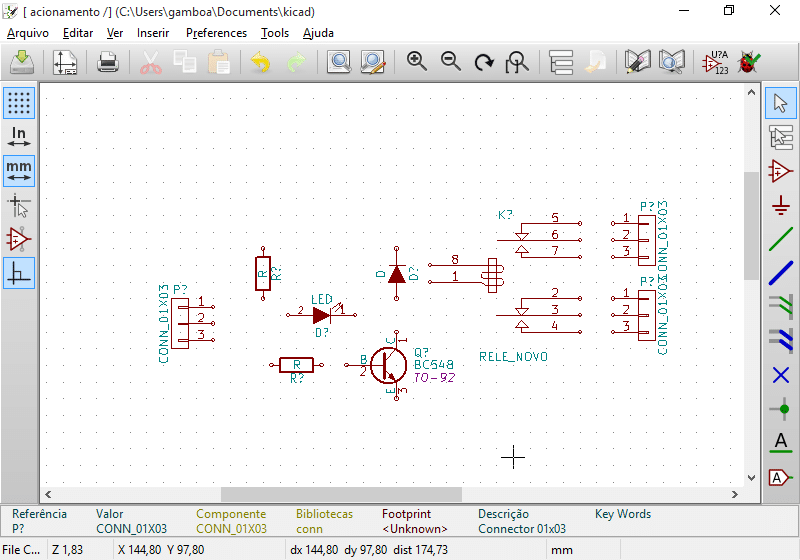Run the electrical rules check (bug icon)

click(x=747, y=63)
